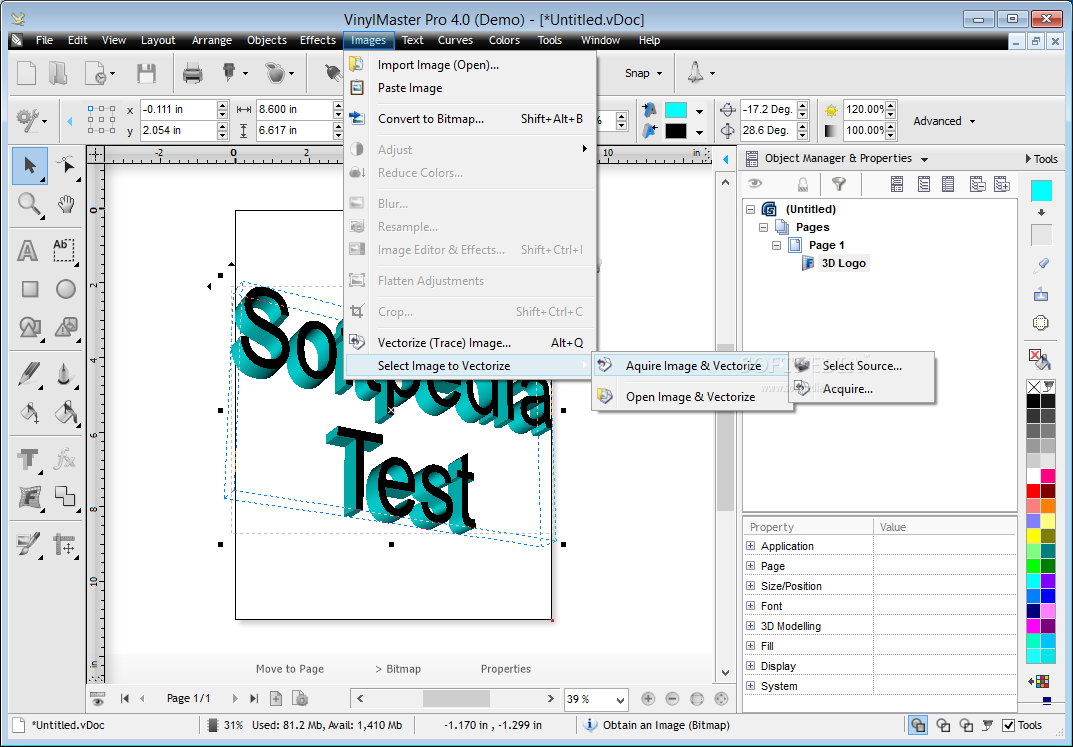Image resolution: width=1073 pixels, height=747 pixels.
Task: Click the Print icon in toolbar
Action: [192, 73]
